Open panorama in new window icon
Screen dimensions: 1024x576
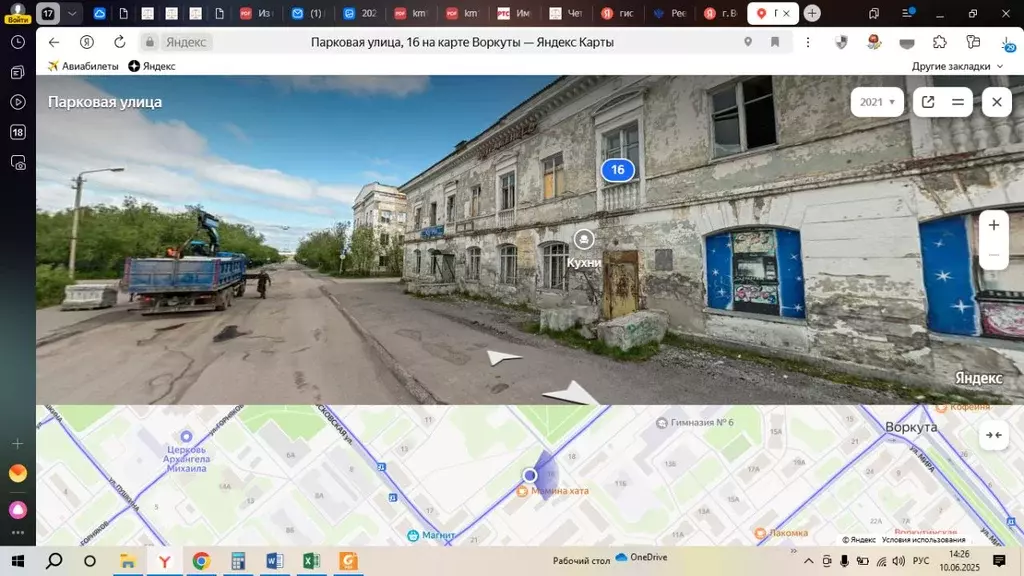point(928,102)
